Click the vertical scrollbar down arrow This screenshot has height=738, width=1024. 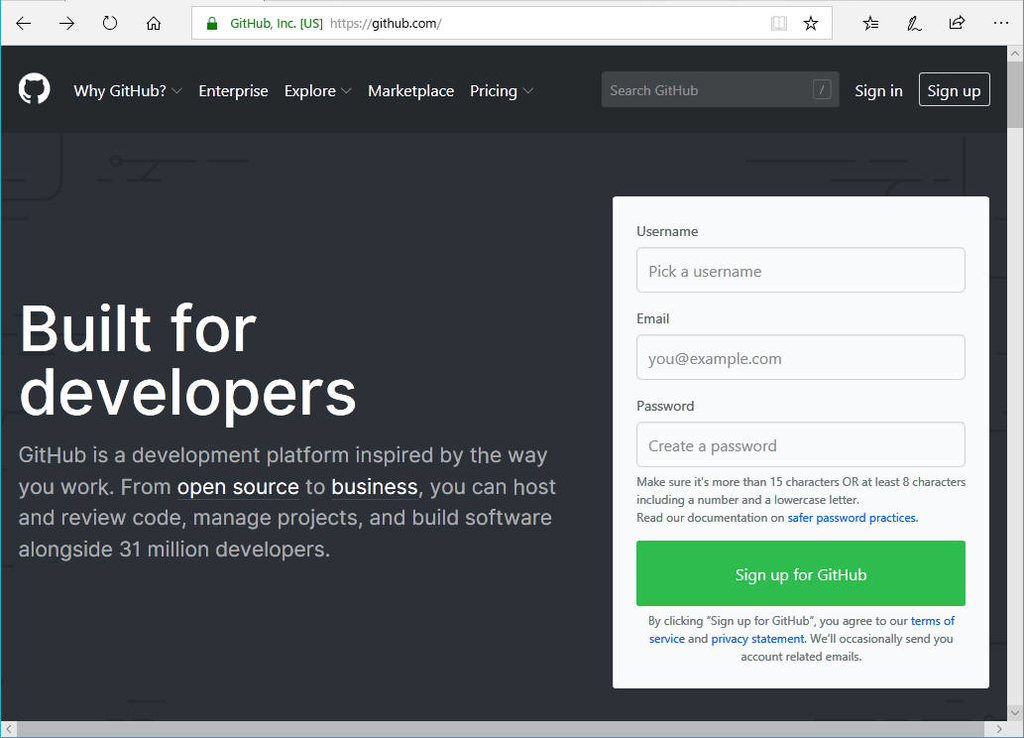[x=1015, y=713]
